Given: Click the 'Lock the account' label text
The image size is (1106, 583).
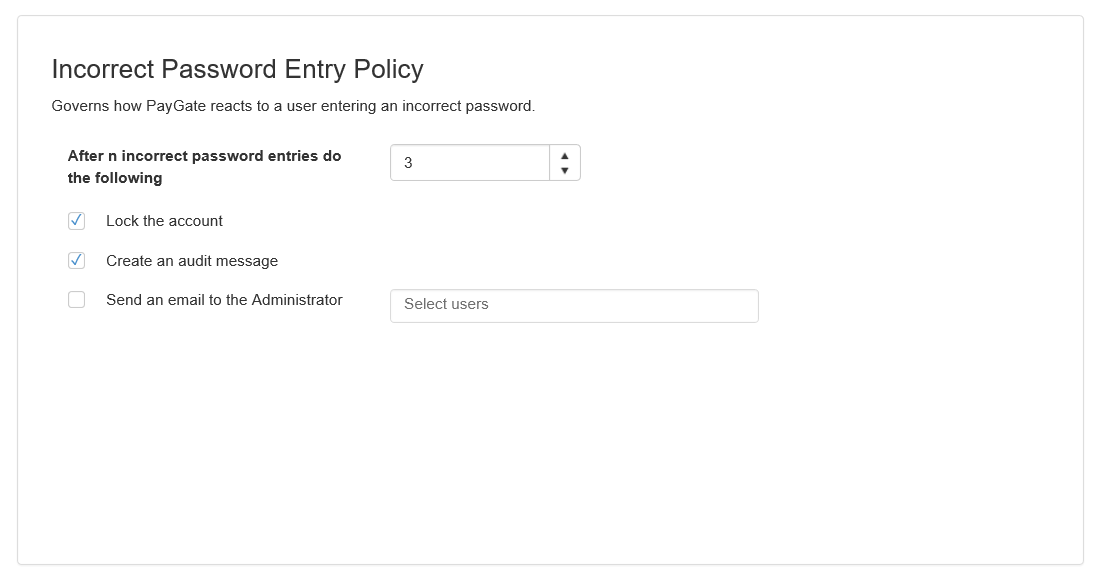Looking at the screenshot, I should [x=164, y=221].
